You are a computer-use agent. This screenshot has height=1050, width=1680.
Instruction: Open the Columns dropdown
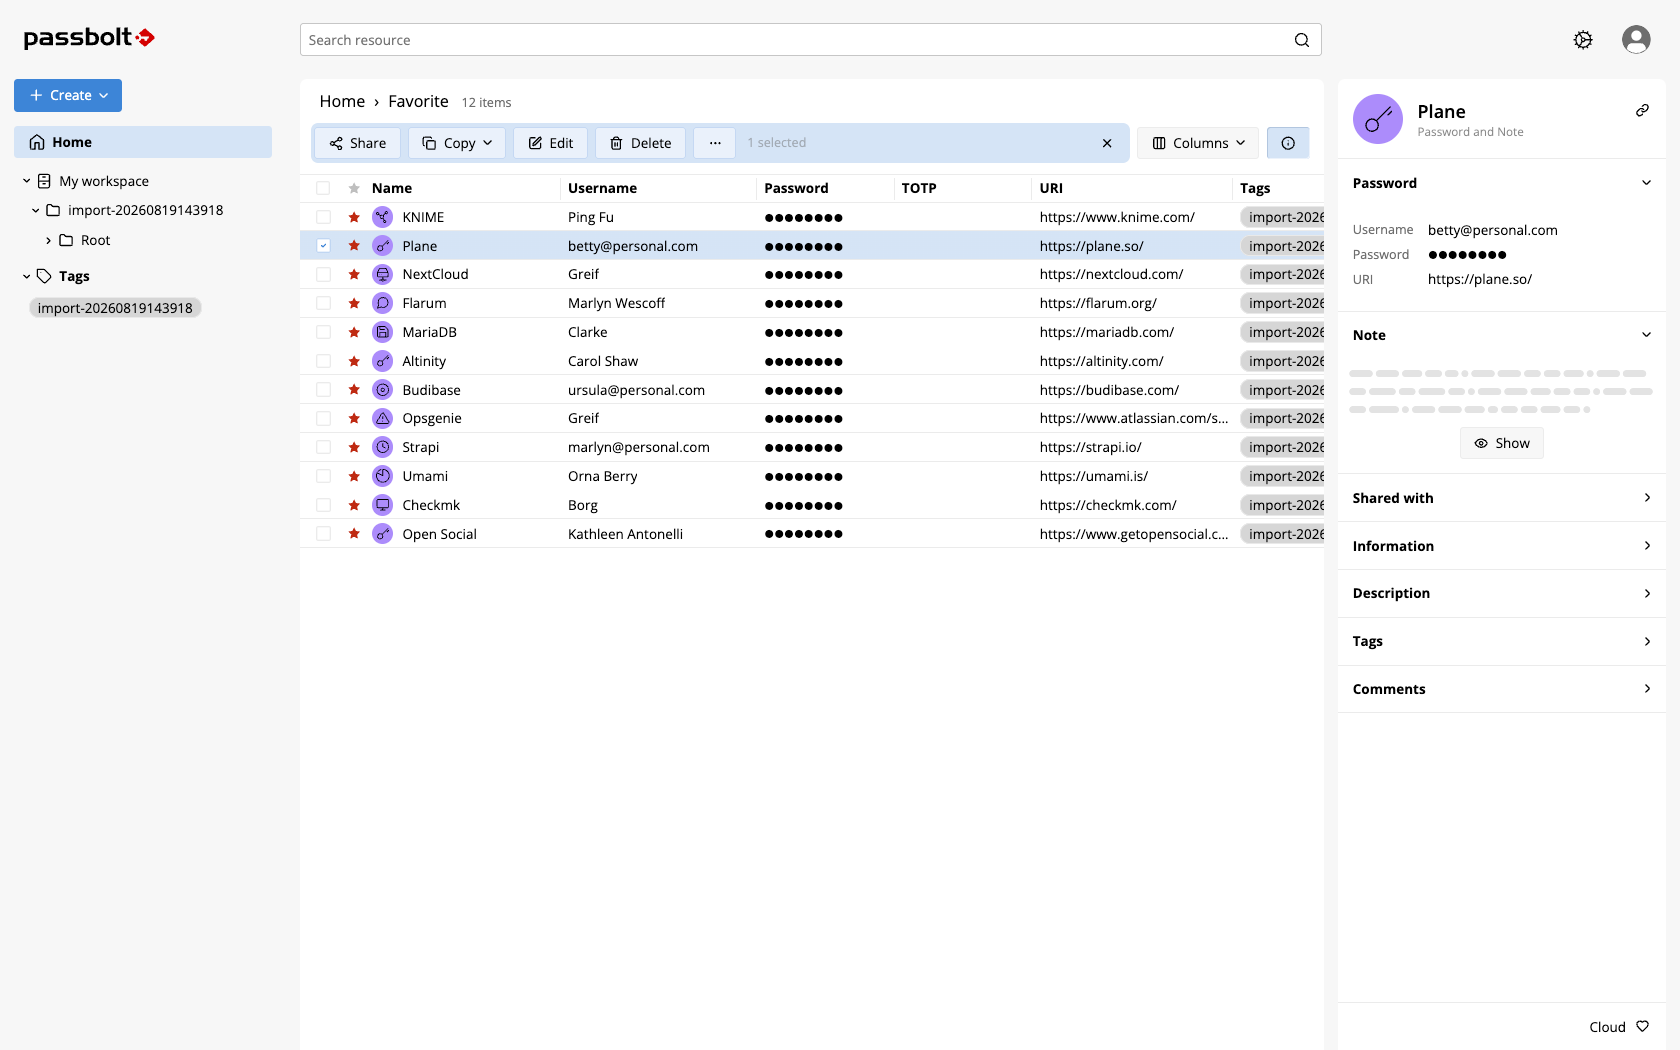pos(1198,143)
